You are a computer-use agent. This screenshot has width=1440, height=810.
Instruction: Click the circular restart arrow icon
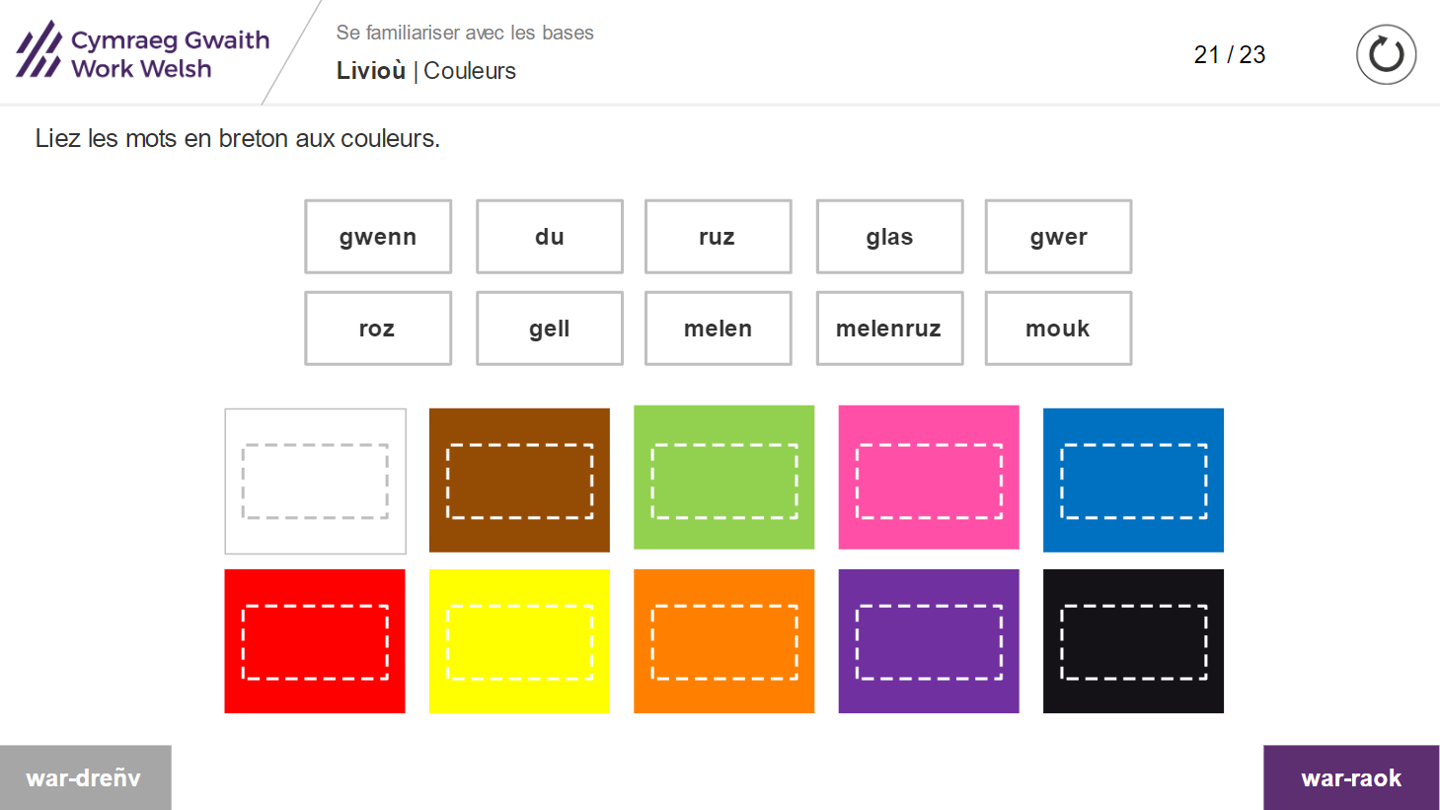(x=1386, y=54)
